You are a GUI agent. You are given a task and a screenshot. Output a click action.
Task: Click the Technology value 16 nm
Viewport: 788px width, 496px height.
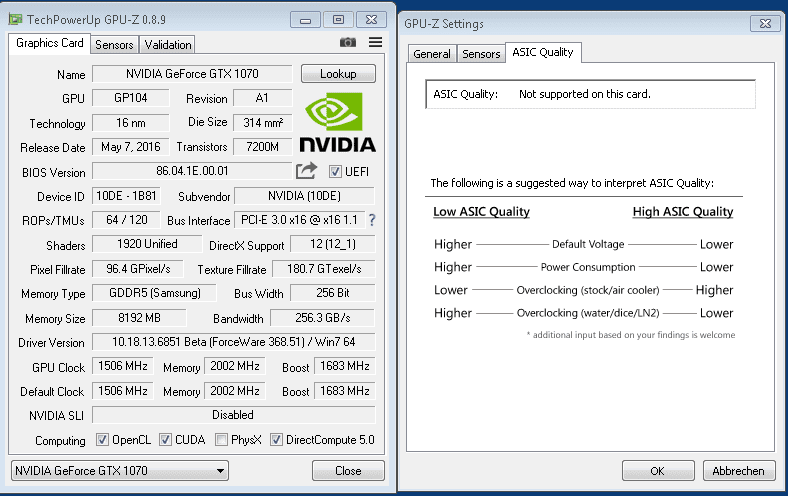(131, 123)
